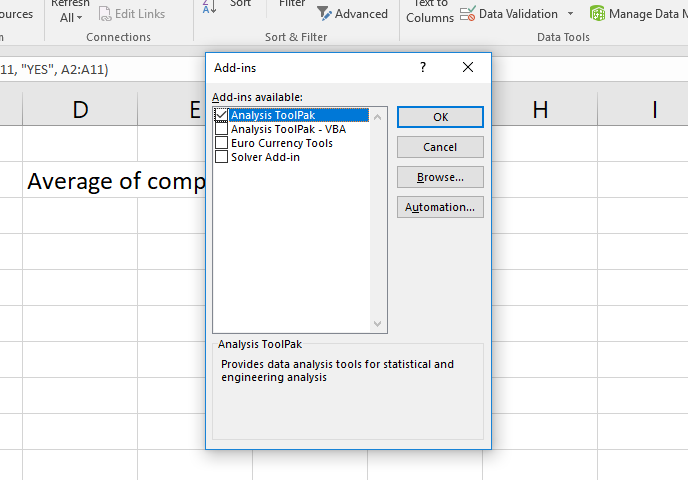Image resolution: width=688 pixels, height=480 pixels.
Task: Check the Euro Currency Tools box
Action: click(x=221, y=143)
